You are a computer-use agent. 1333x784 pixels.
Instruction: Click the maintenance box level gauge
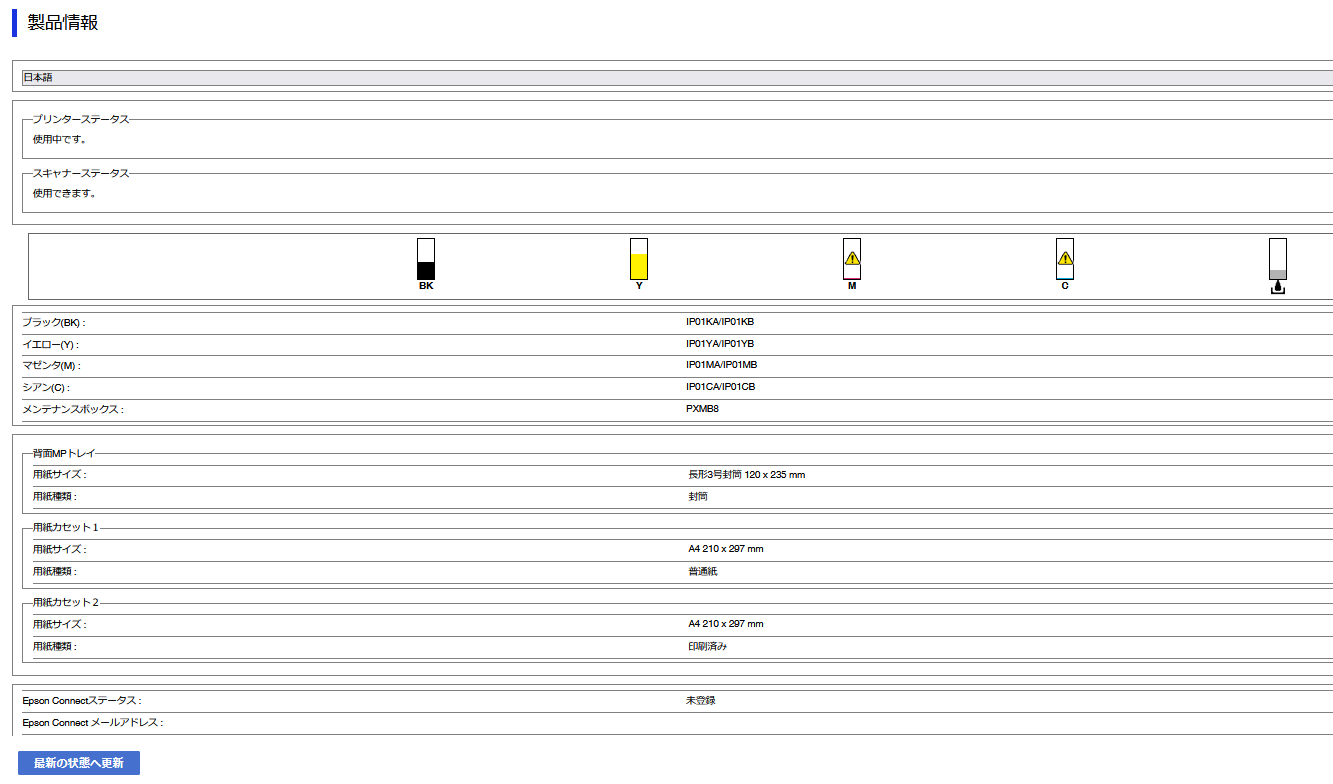coord(1277,259)
